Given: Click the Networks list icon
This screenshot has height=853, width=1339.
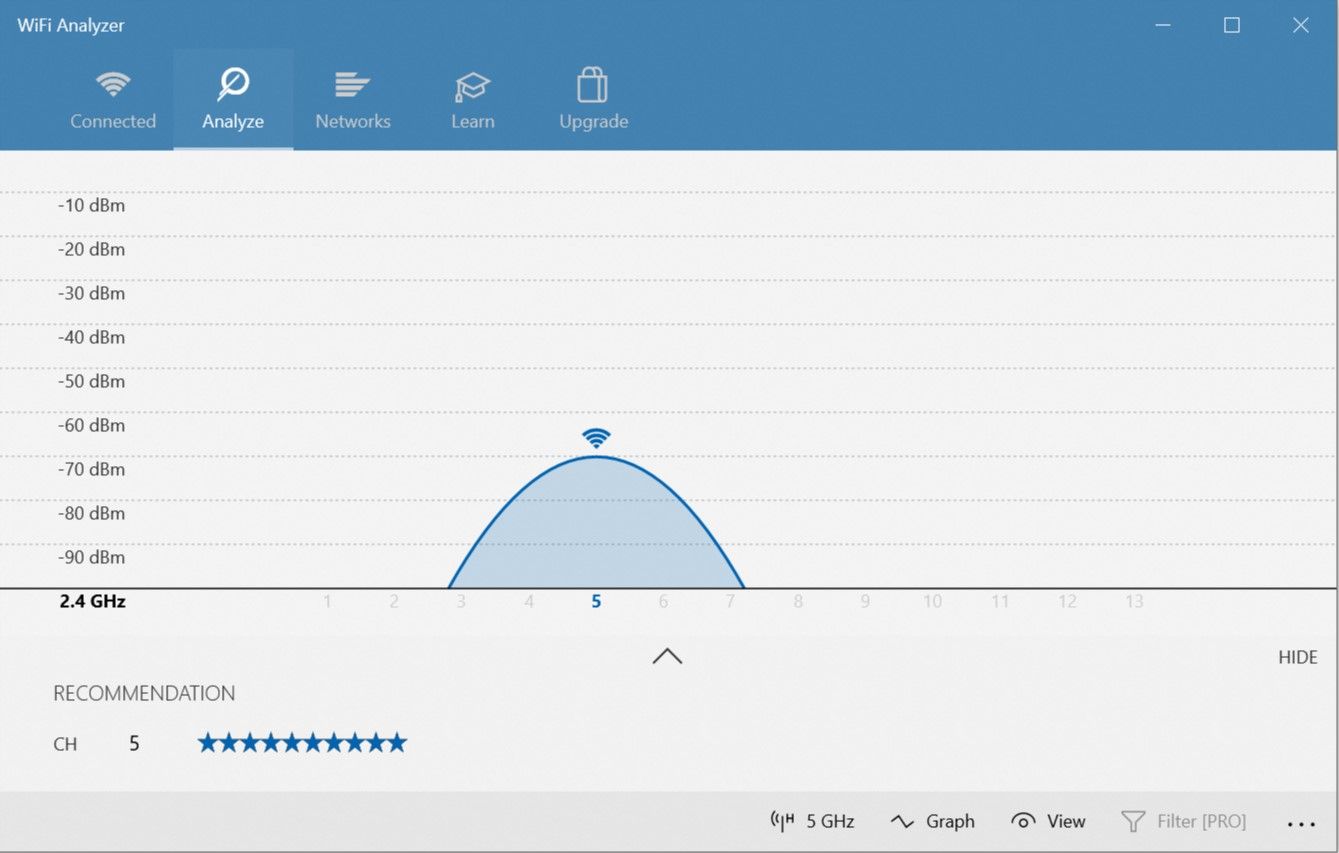Looking at the screenshot, I should pos(353,85).
